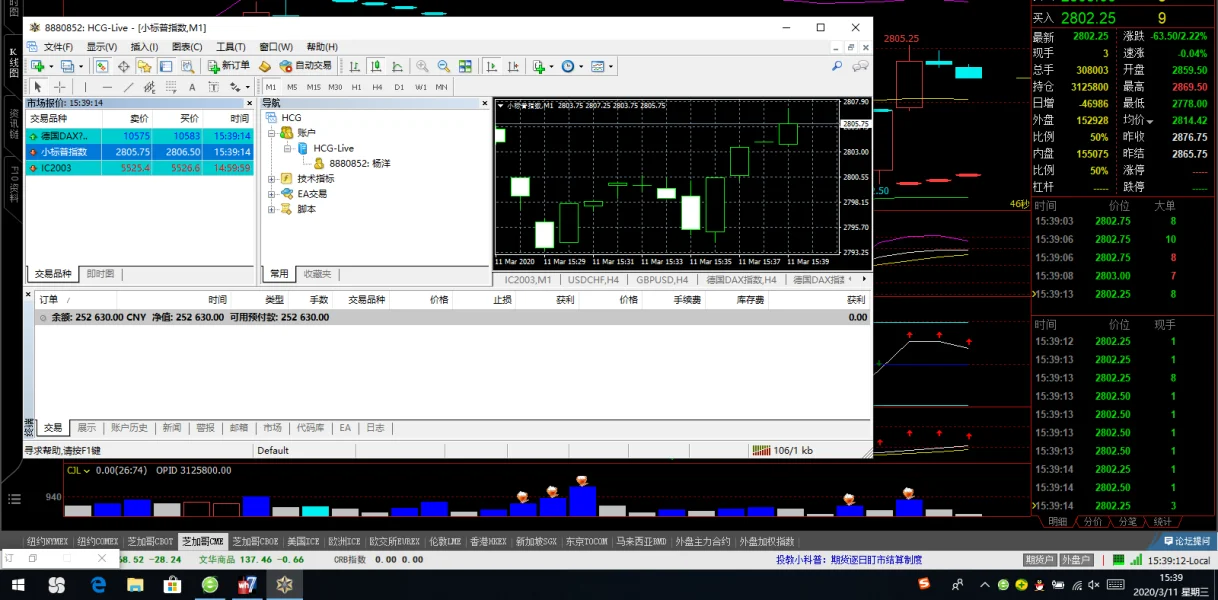Click the zoom out magnifier icon

(443, 66)
